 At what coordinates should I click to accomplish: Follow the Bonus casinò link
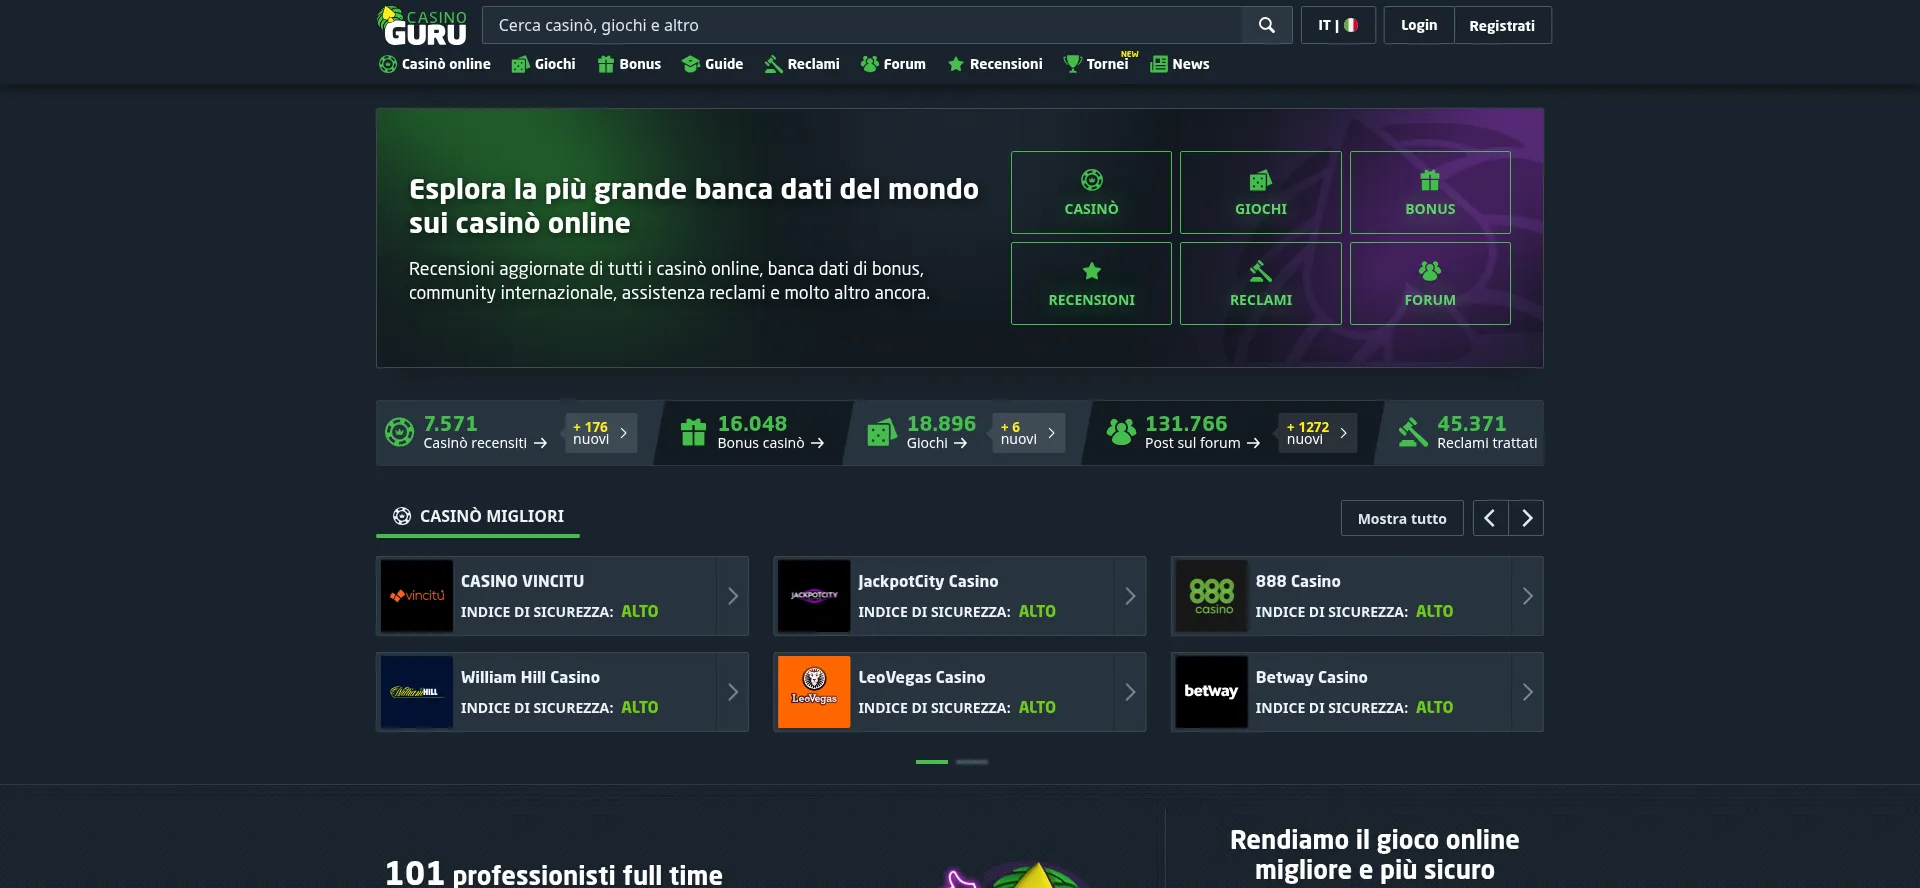coord(771,443)
